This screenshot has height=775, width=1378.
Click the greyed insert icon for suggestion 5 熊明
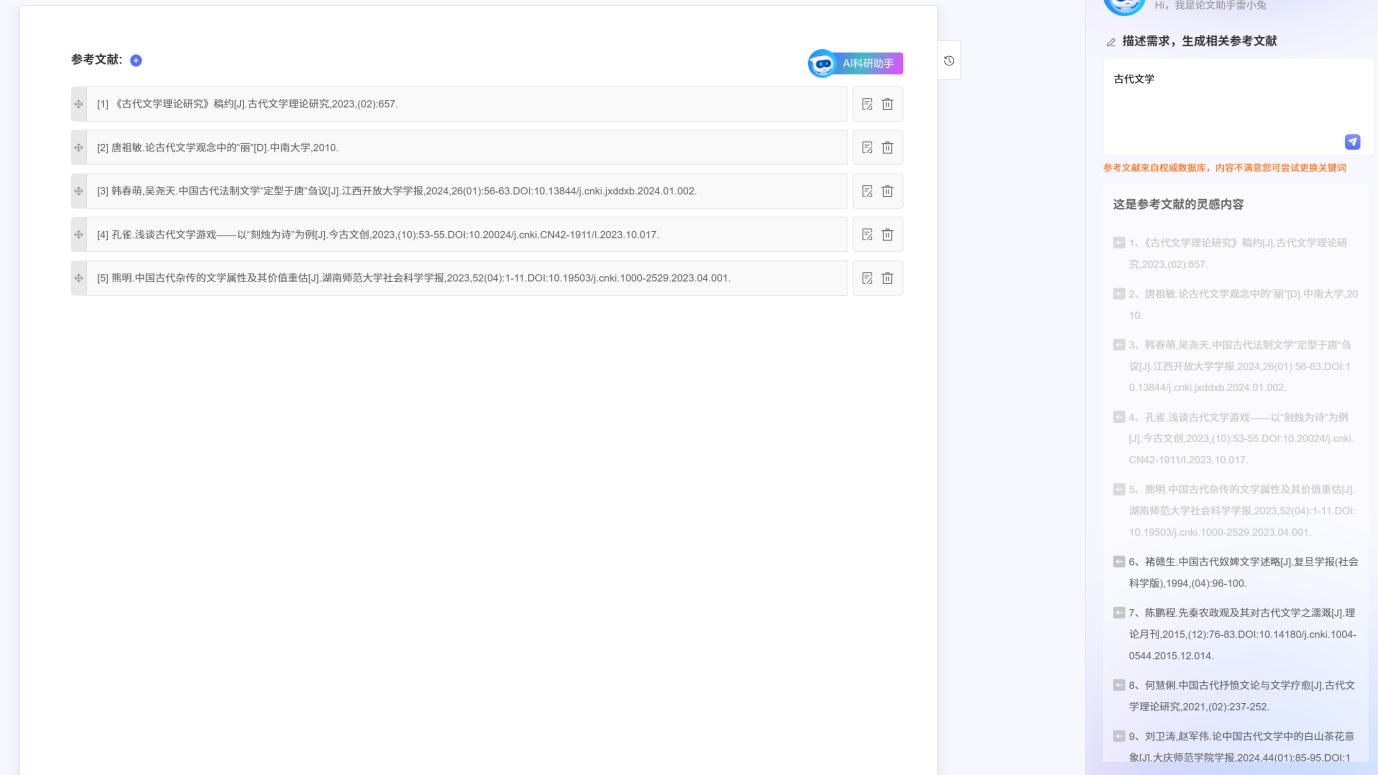click(1119, 489)
